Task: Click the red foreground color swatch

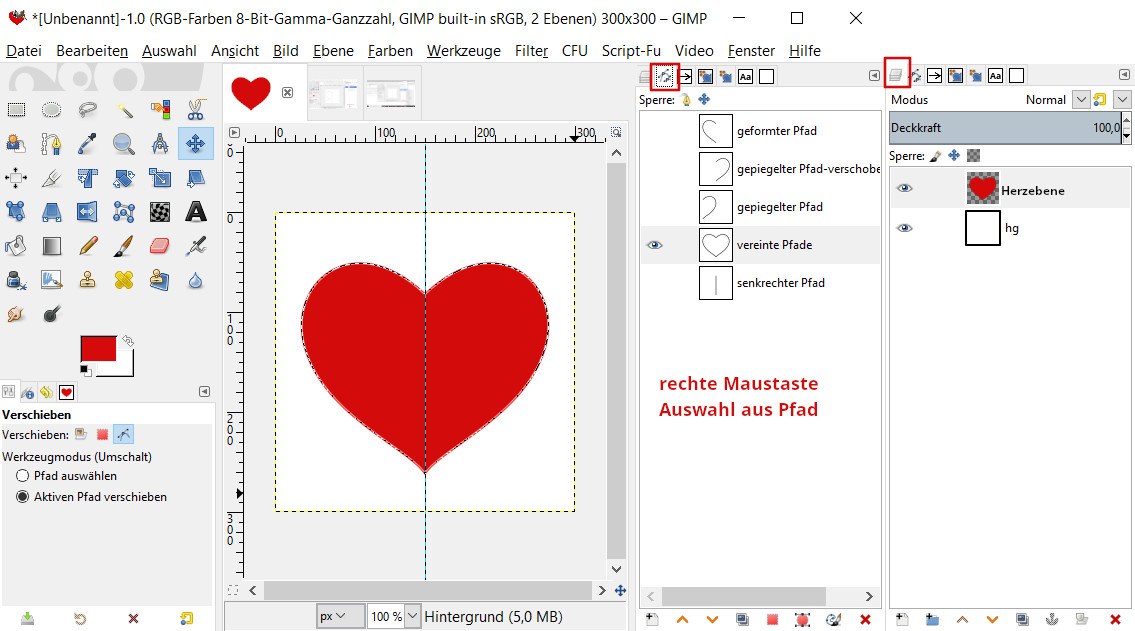Action: [98, 349]
